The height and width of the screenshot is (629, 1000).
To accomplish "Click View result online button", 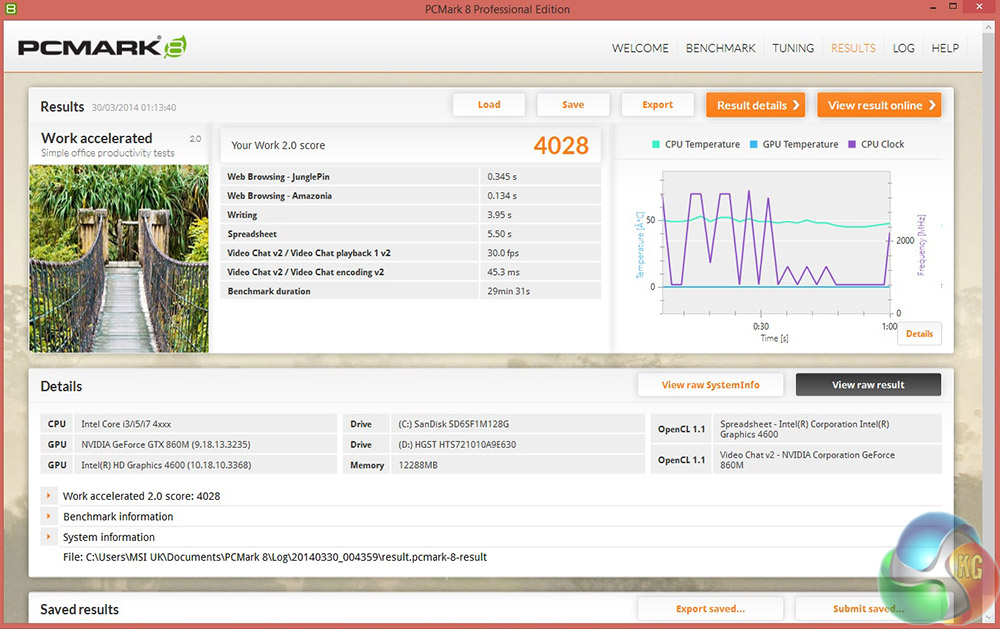I will tap(880, 105).
